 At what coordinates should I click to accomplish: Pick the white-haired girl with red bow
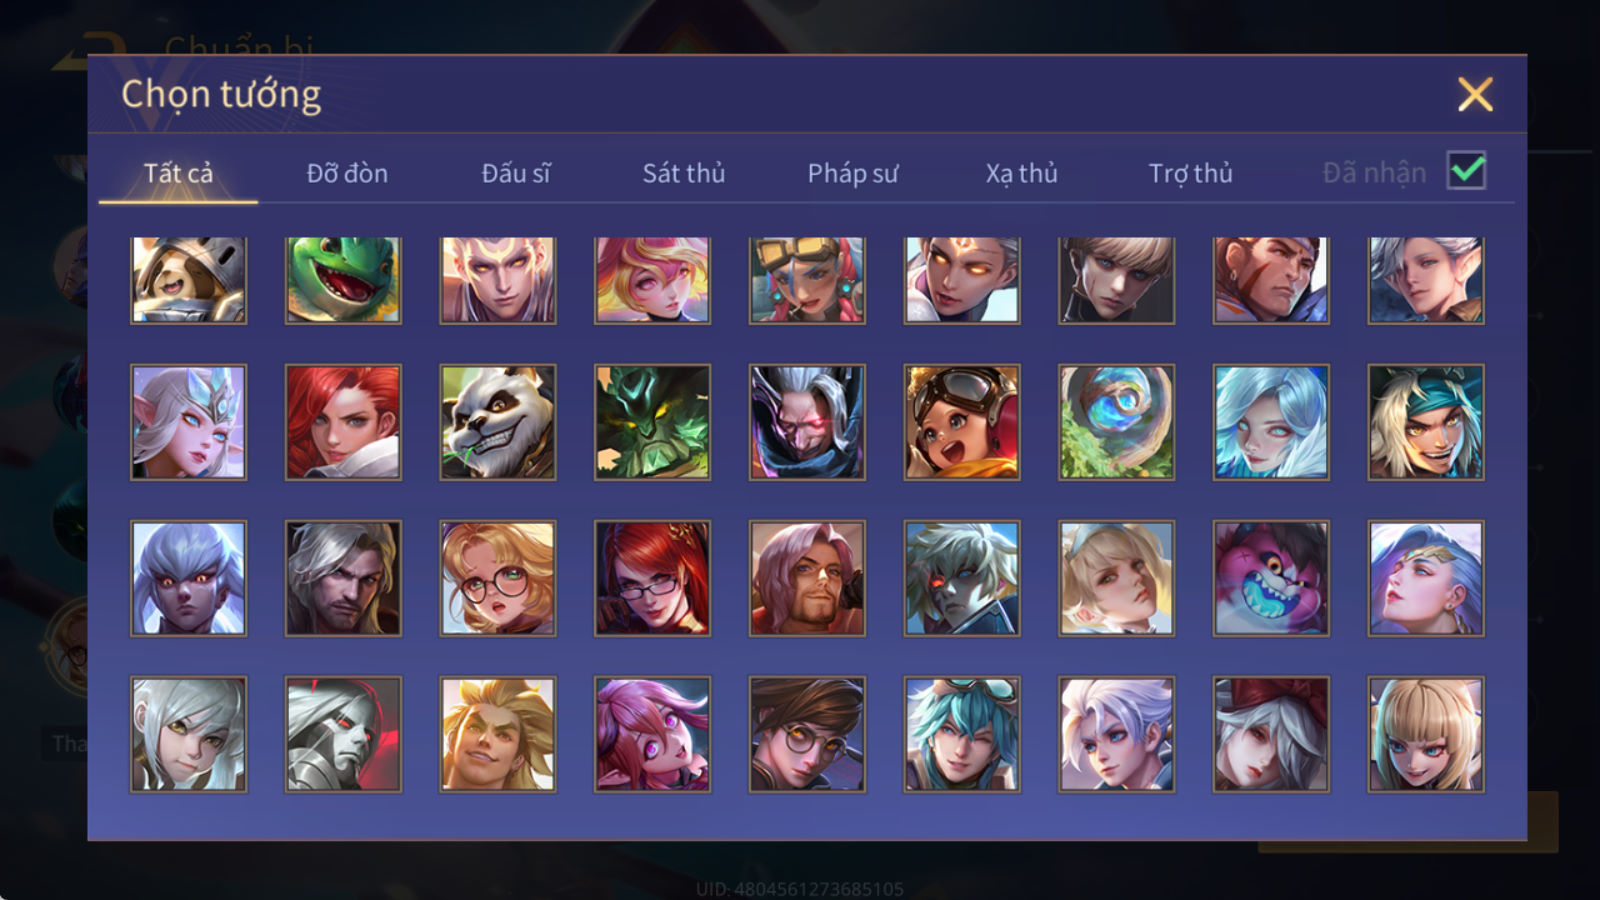pyautogui.click(x=1271, y=734)
